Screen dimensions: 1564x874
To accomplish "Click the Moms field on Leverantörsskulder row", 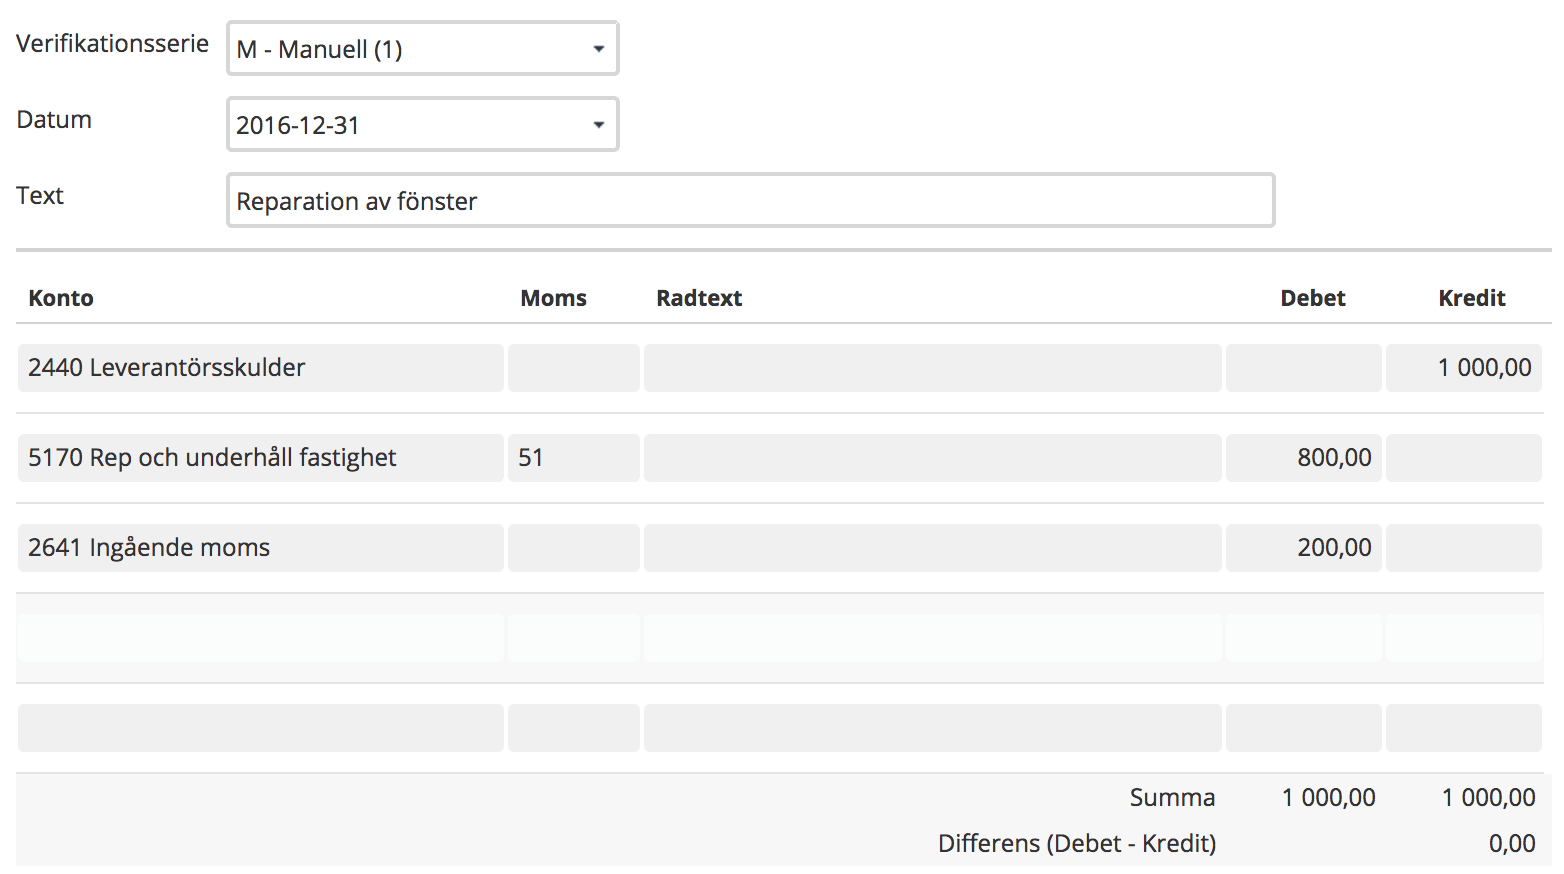I will coord(574,368).
